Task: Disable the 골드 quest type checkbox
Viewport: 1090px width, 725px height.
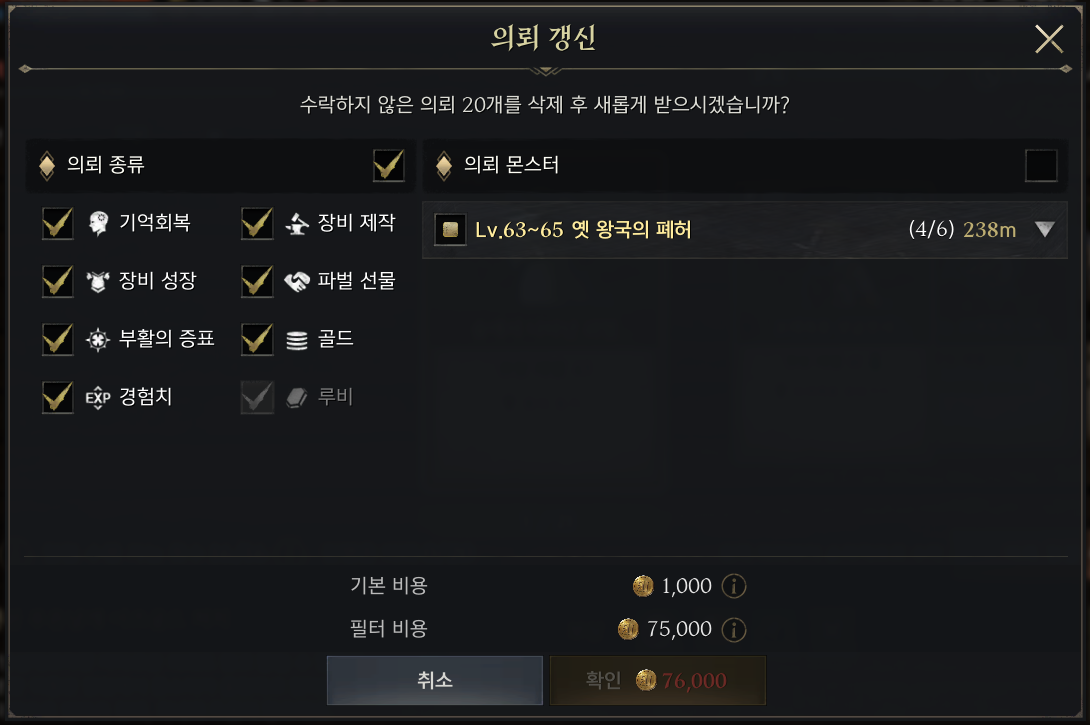Action: coord(257,339)
